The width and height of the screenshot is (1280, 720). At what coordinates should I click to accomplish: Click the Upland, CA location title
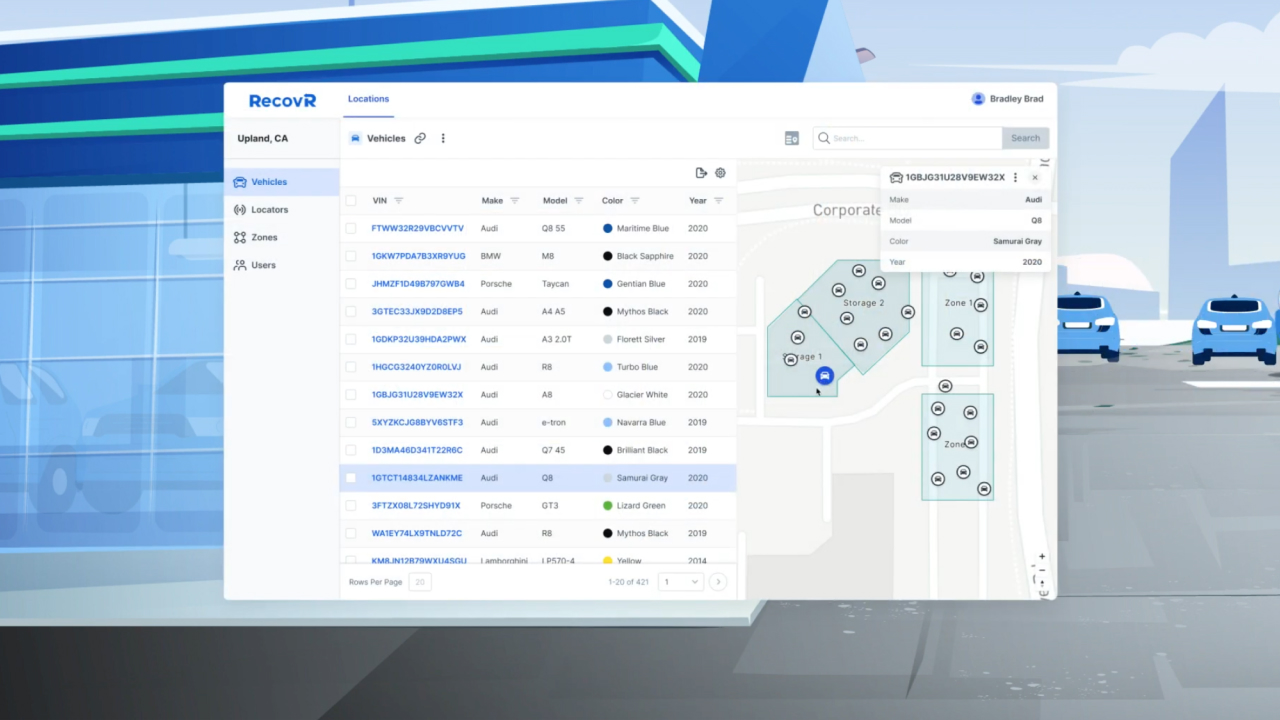pyautogui.click(x=262, y=139)
